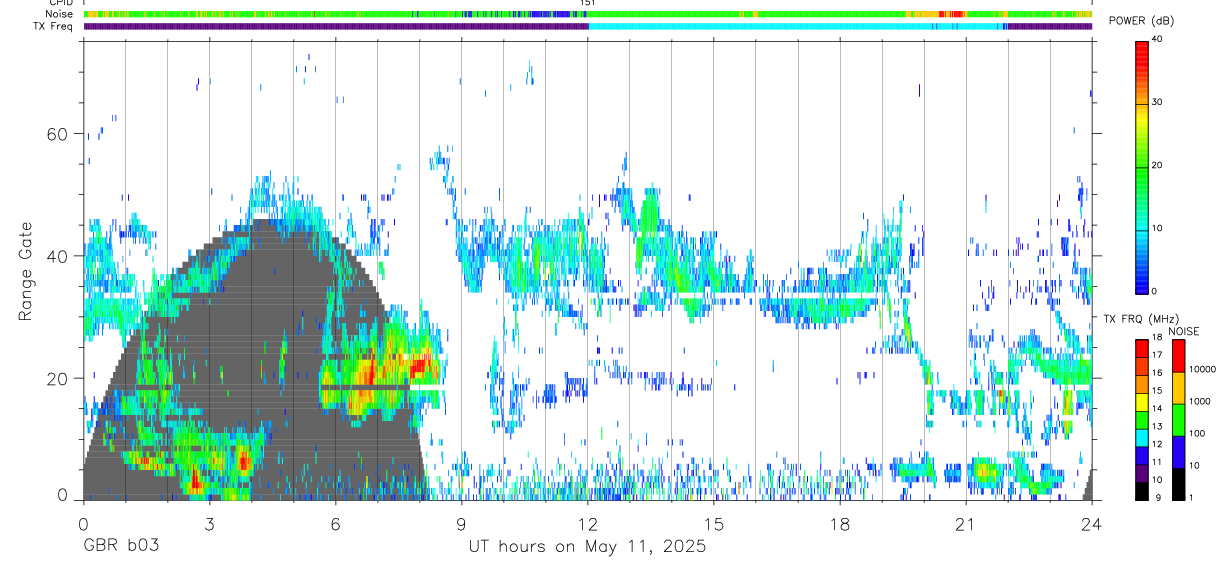
Task: Click the '30' tick on the POWER scale
Action: coord(1159,103)
